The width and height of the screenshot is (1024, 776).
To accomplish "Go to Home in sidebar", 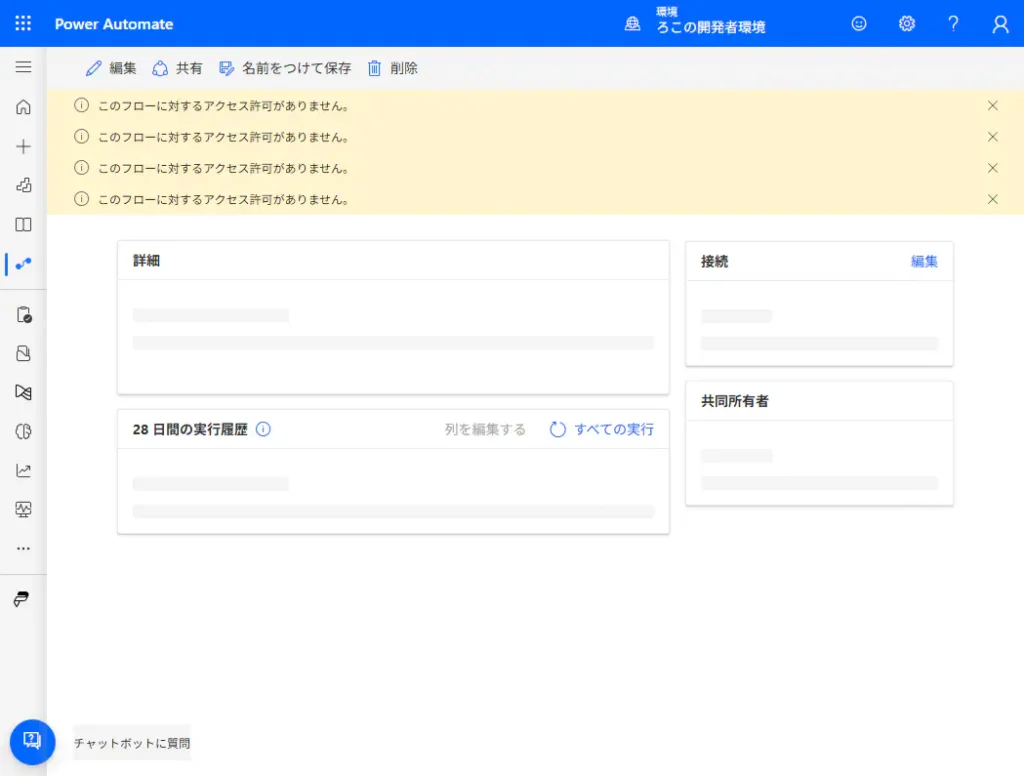I will pyautogui.click(x=23, y=106).
